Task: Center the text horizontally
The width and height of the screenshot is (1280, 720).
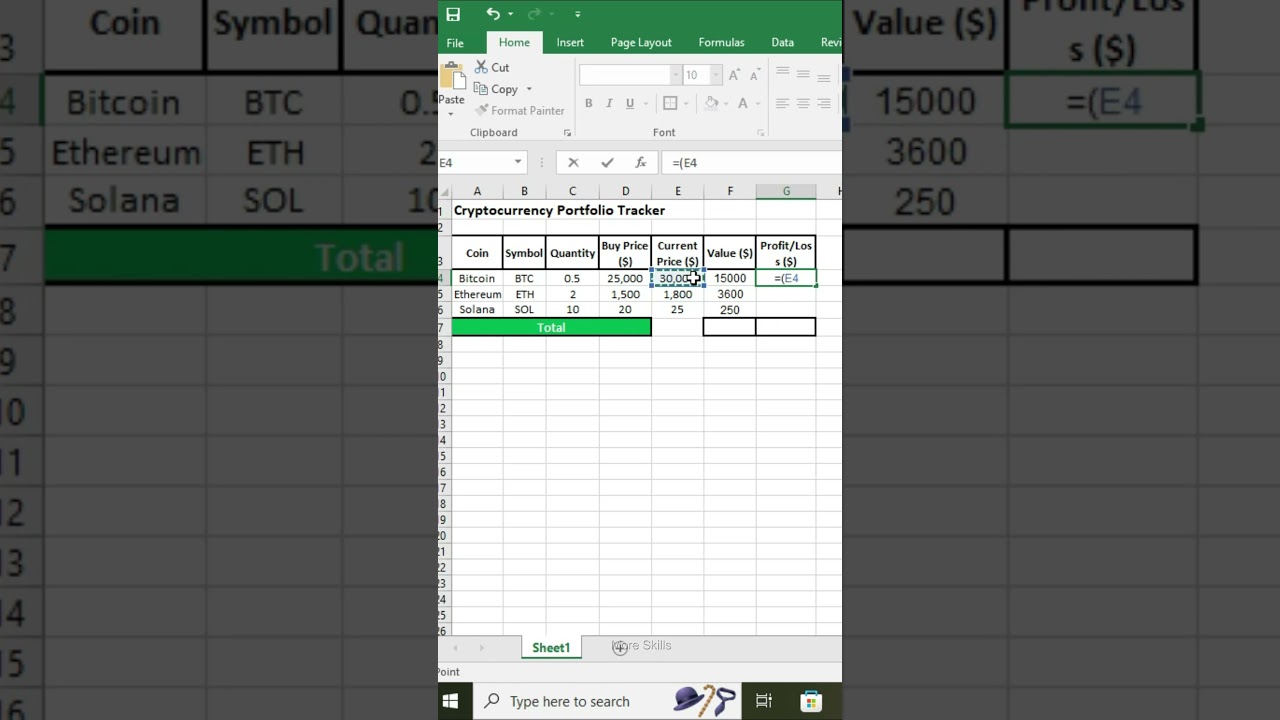Action: [x=803, y=103]
